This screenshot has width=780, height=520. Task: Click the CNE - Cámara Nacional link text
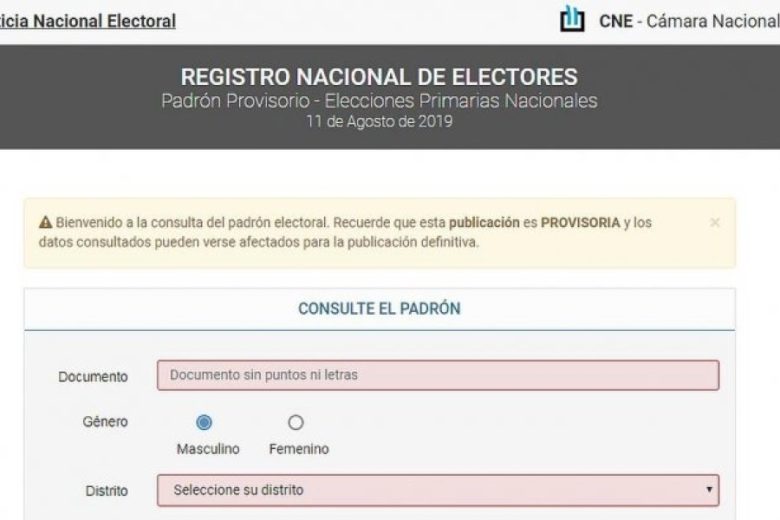click(x=689, y=21)
